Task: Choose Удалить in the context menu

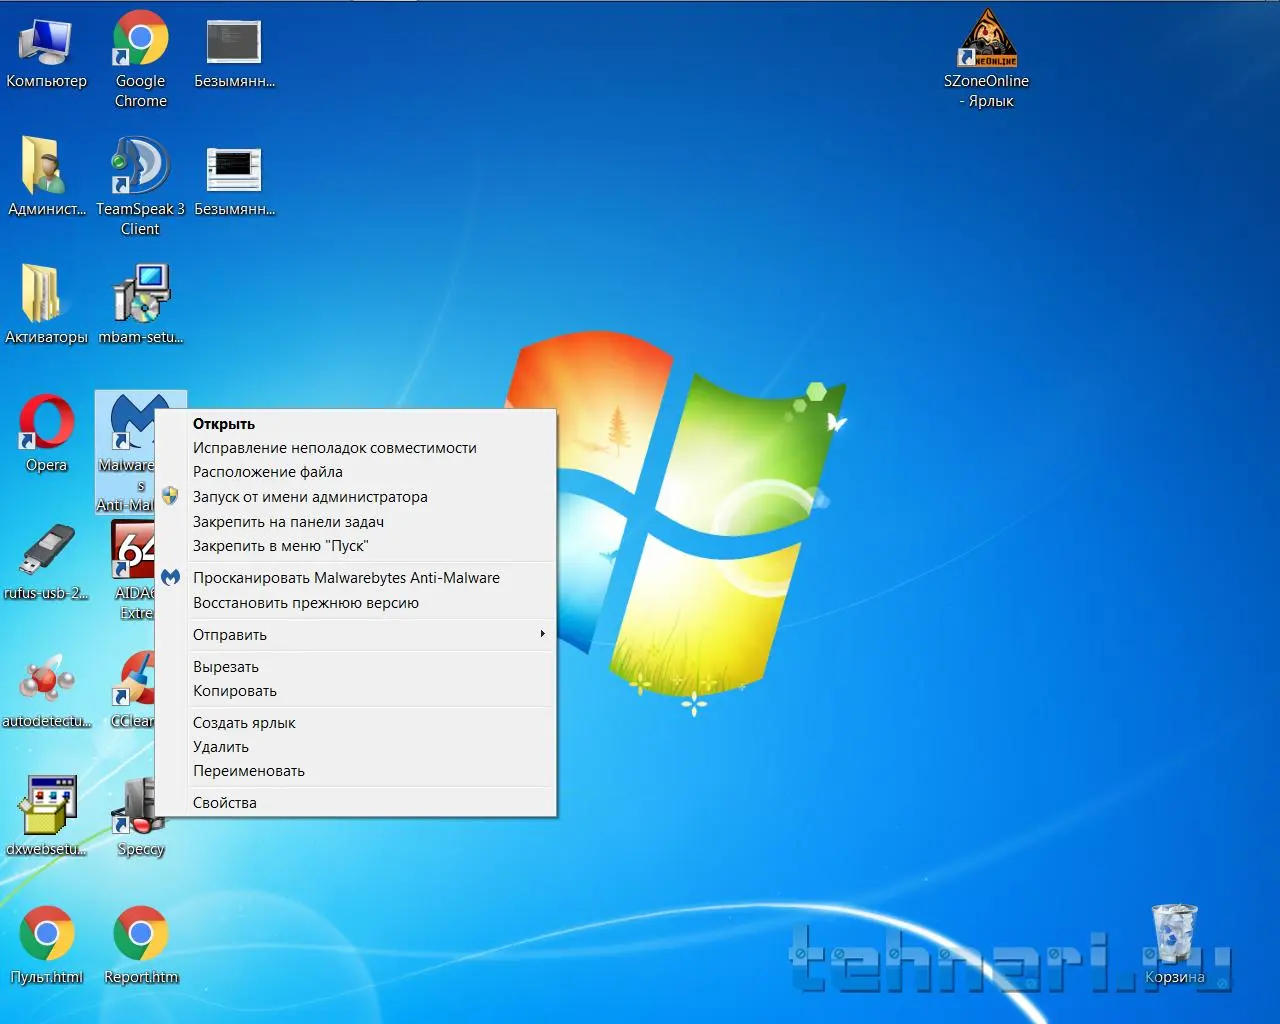Action: pyautogui.click(x=221, y=747)
